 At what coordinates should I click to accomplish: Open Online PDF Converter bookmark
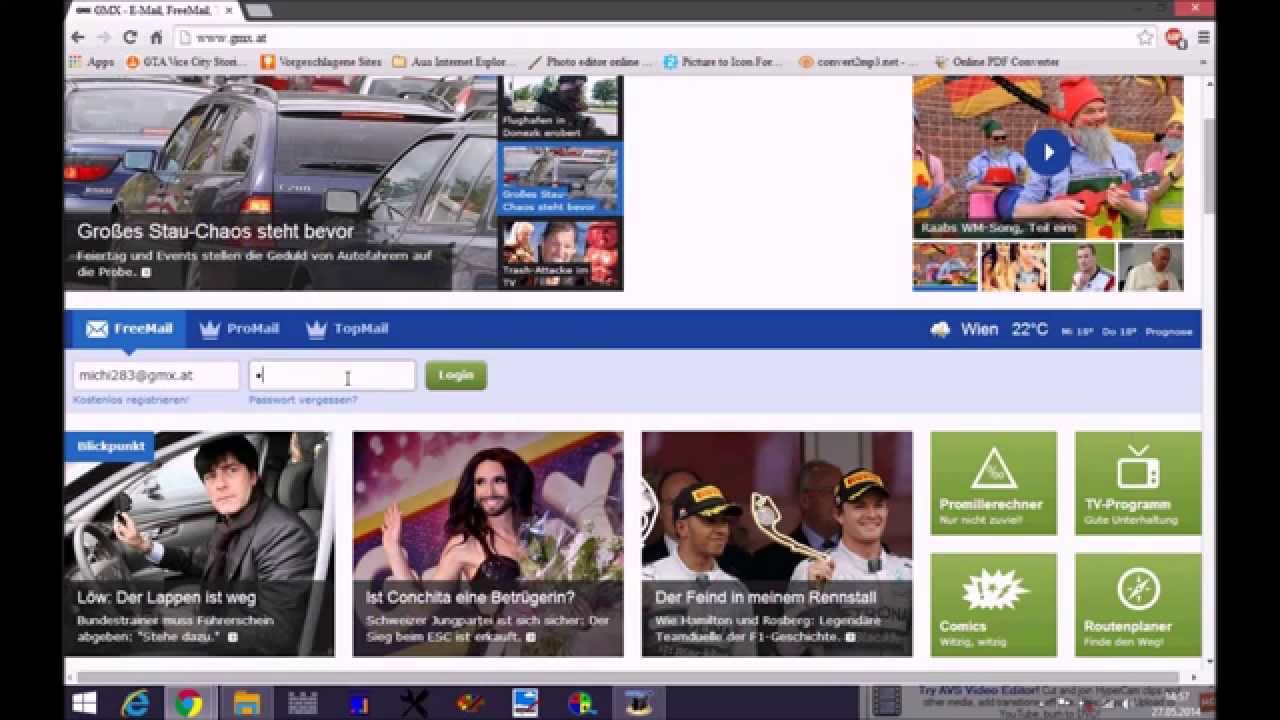pyautogui.click(x=996, y=62)
